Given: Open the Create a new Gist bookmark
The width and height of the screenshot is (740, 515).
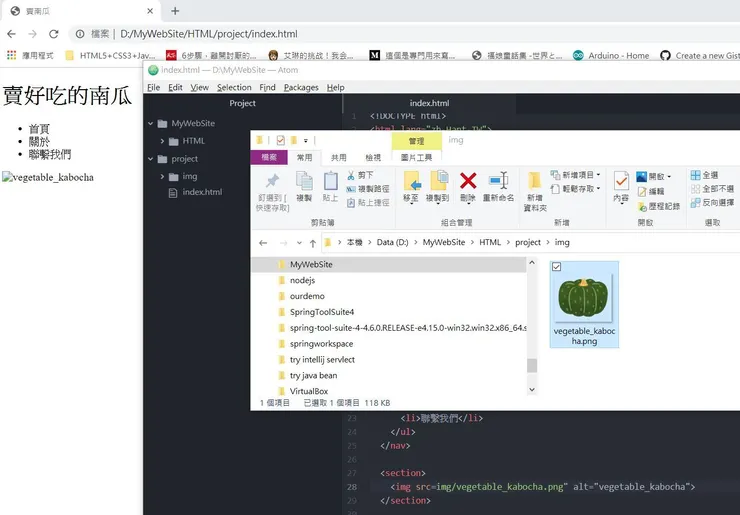Looking at the screenshot, I should coord(699,56).
